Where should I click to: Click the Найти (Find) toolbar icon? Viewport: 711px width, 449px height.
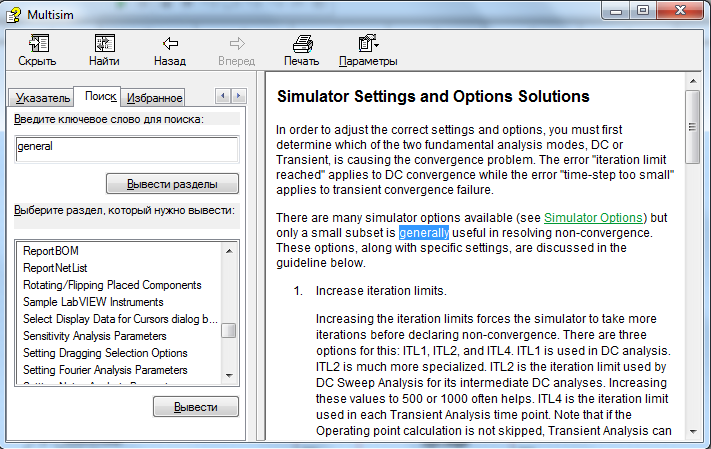[104, 44]
